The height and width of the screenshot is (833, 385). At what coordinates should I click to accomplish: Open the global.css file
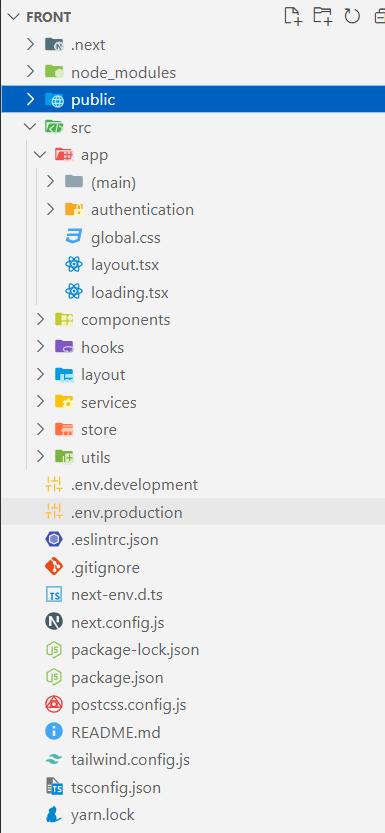click(126, 237)
